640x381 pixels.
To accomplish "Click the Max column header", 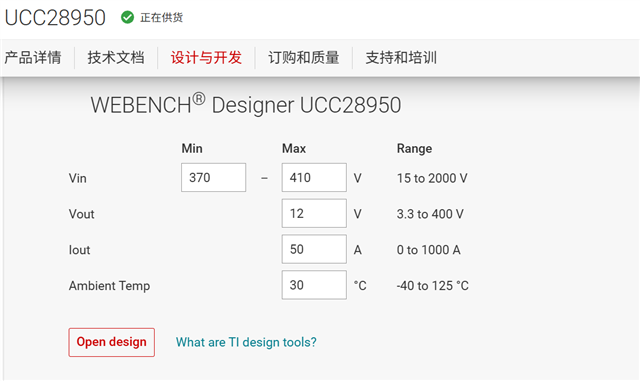I will point(294,148).
